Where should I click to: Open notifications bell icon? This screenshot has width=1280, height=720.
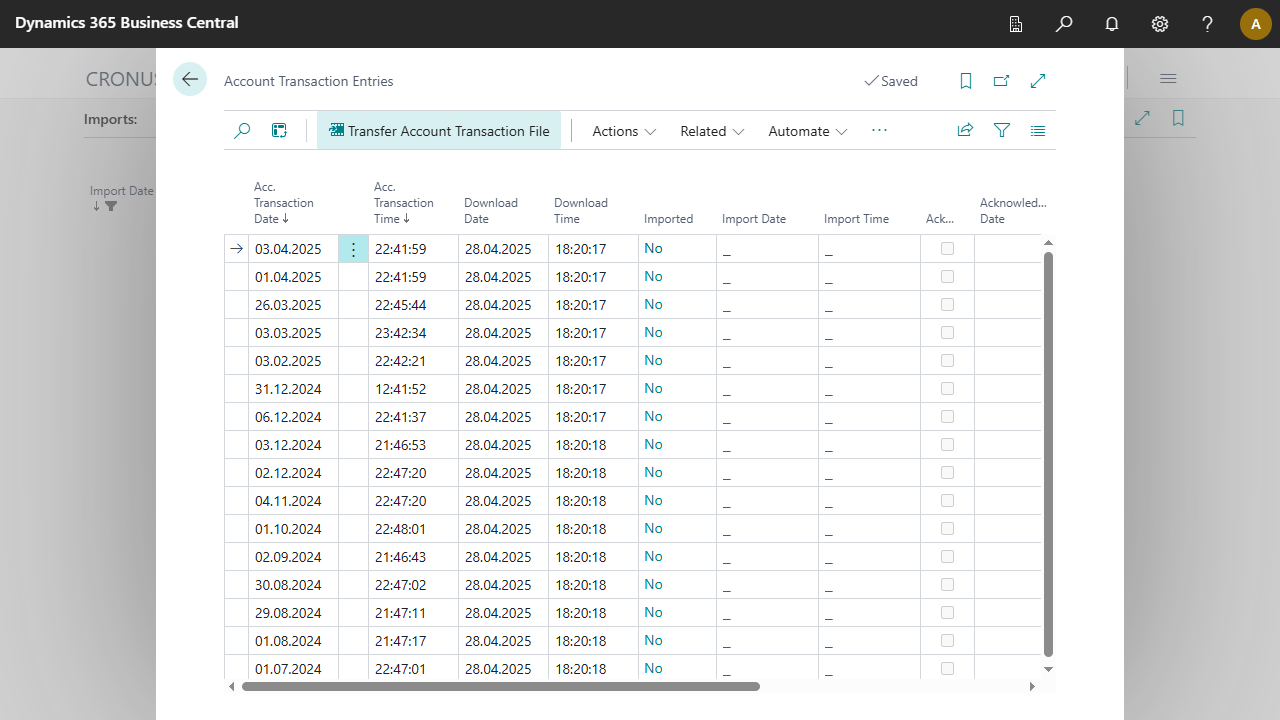click(x=1112, y=23)
